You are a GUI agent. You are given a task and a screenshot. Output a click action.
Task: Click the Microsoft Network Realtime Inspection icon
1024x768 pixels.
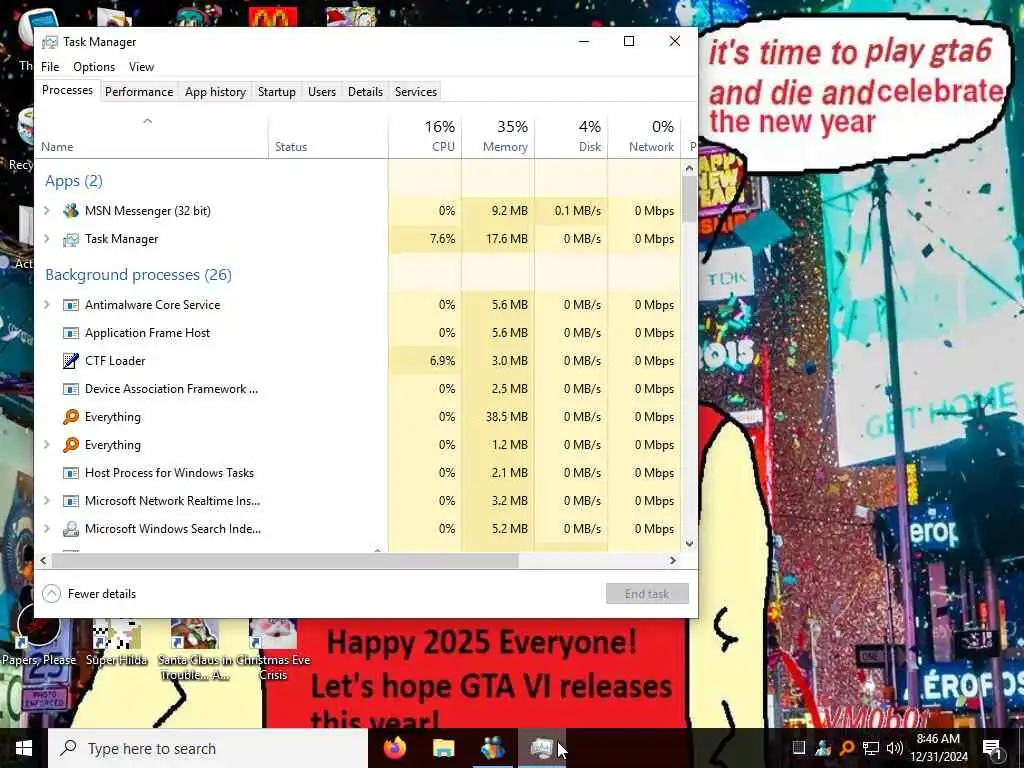[71, 501]
